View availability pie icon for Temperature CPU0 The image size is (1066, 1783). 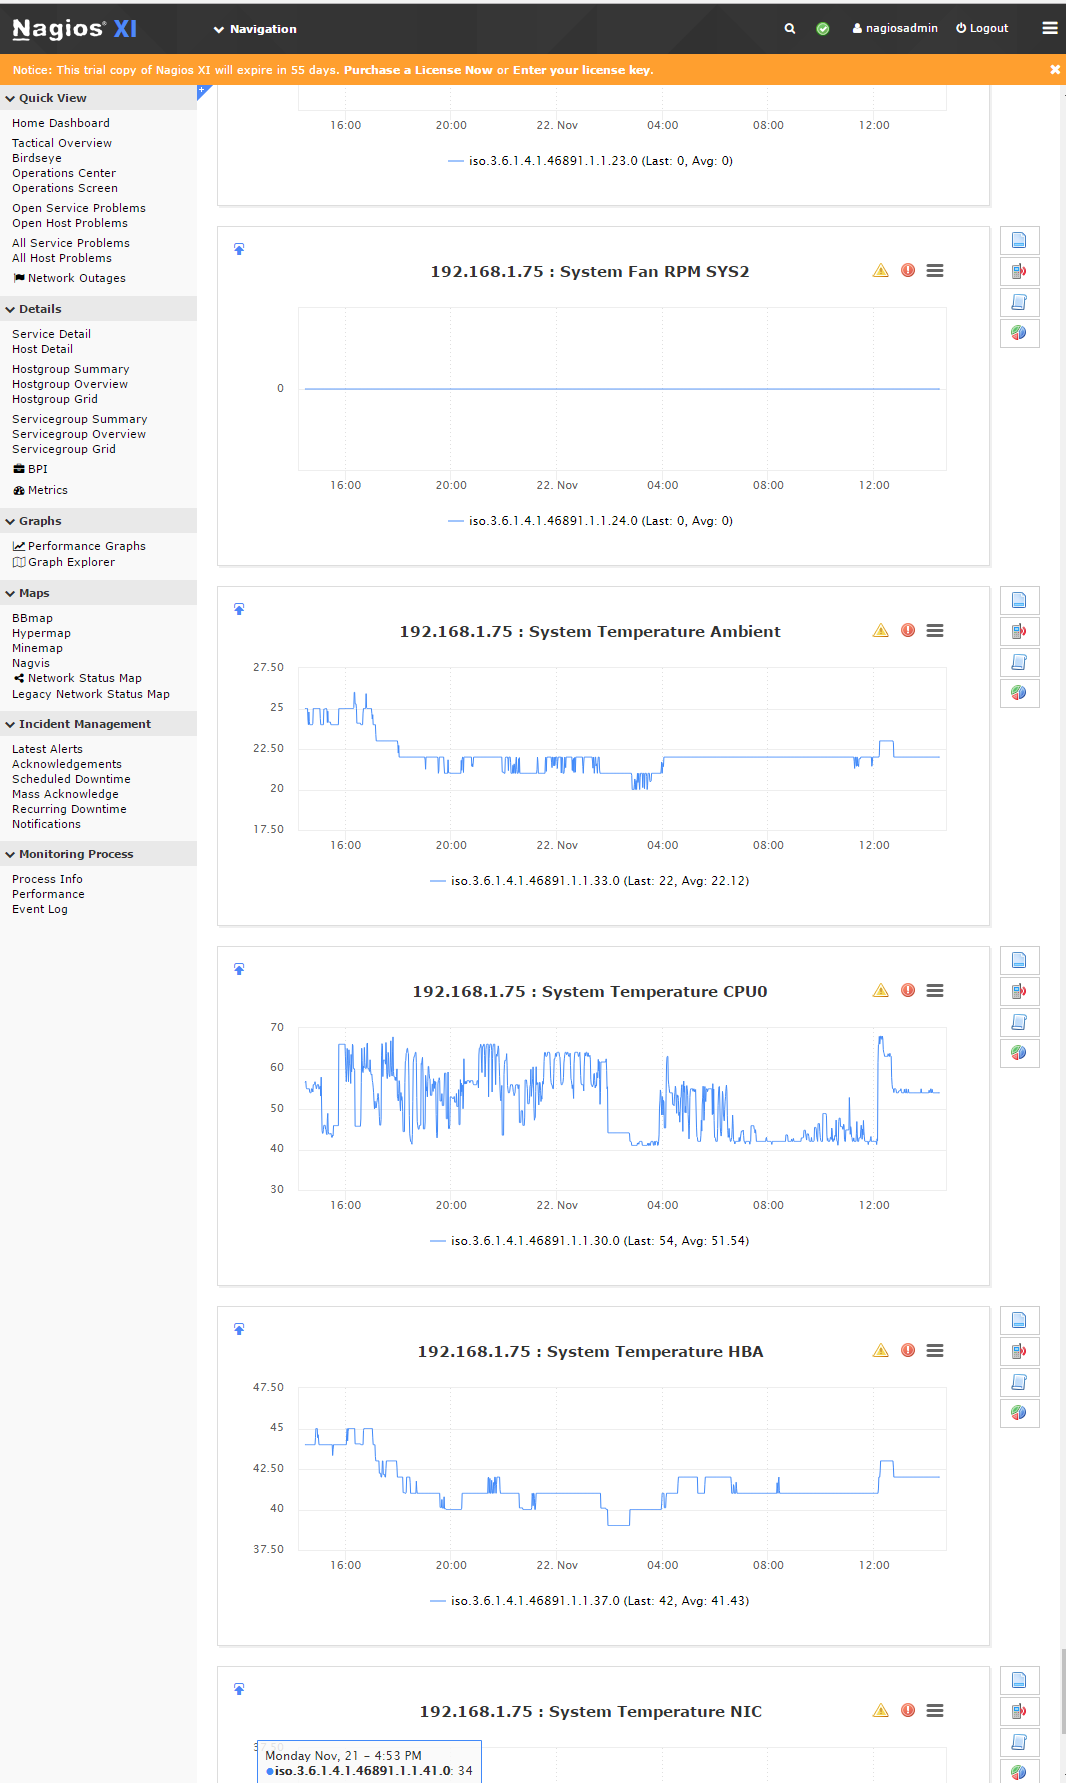pos(1019,1053)
